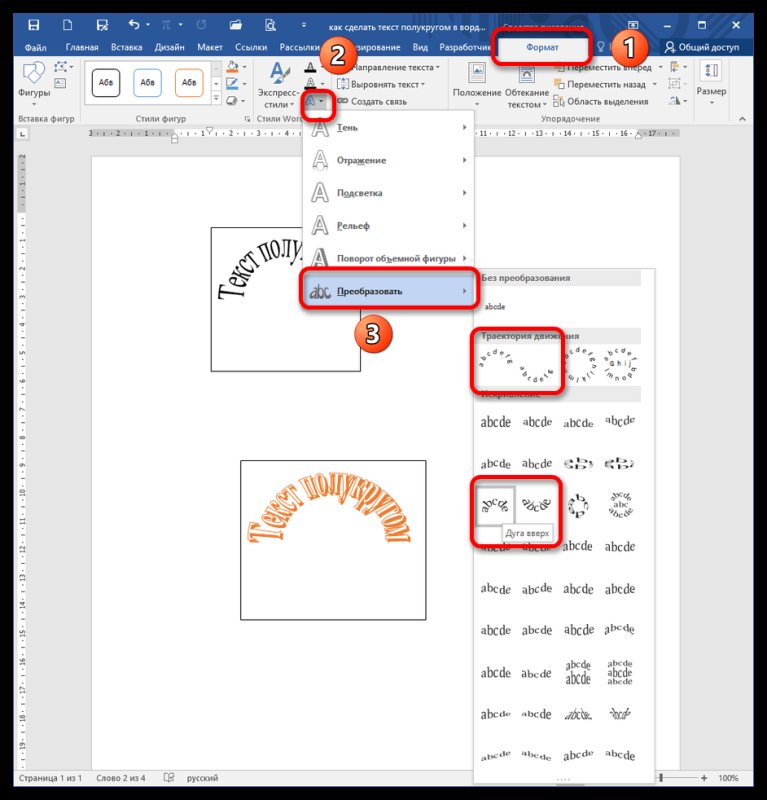Click the spell check icon in status bar
The width and height of the screenshot is (767, 800).
[x=169, y=778]
